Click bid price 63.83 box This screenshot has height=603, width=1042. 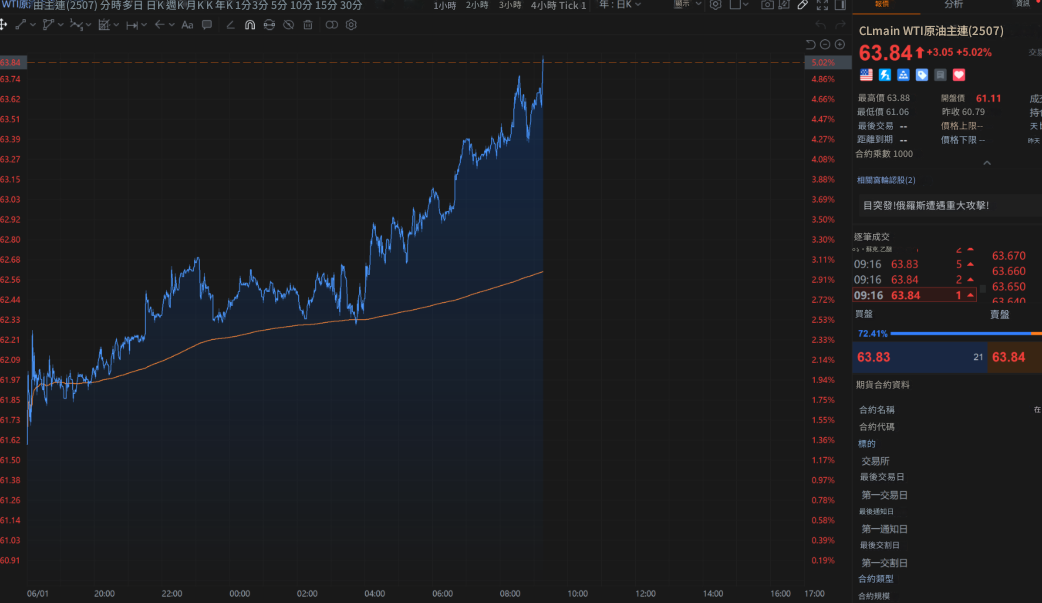tap(920, 357)
